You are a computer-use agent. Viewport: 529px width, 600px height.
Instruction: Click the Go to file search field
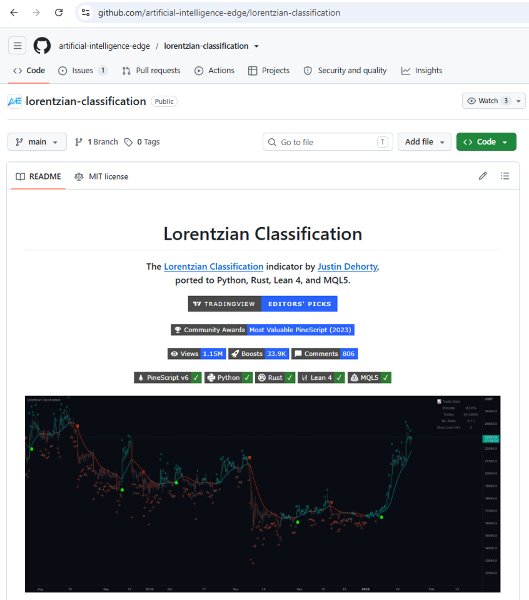coord(328,142)
